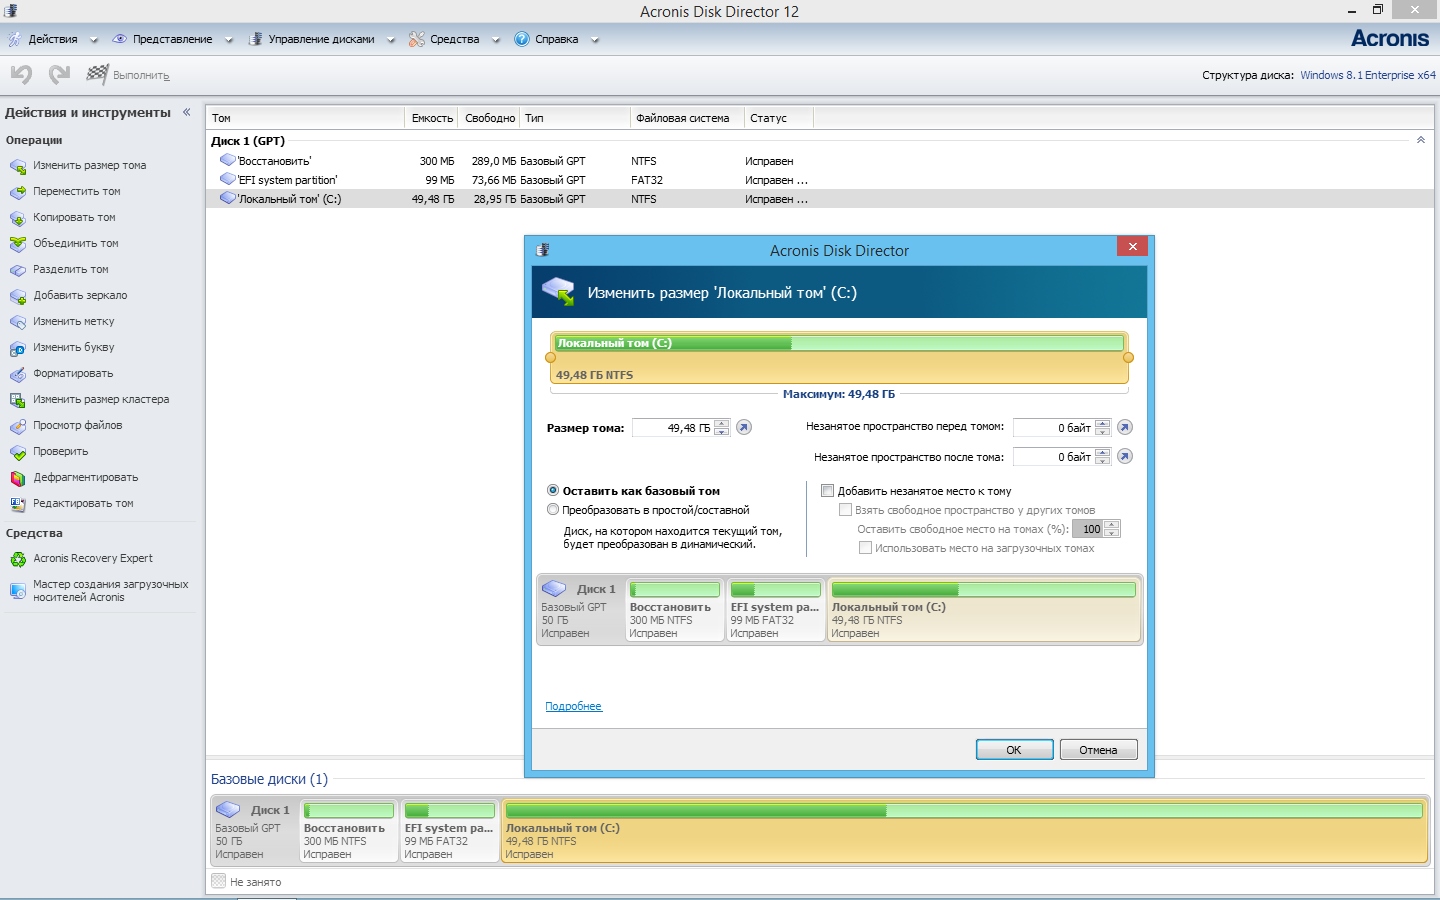This screenshot has width=1440, height=900.
Task: Open Управление дисками dropdown arrow
Action: coord(391,40)
